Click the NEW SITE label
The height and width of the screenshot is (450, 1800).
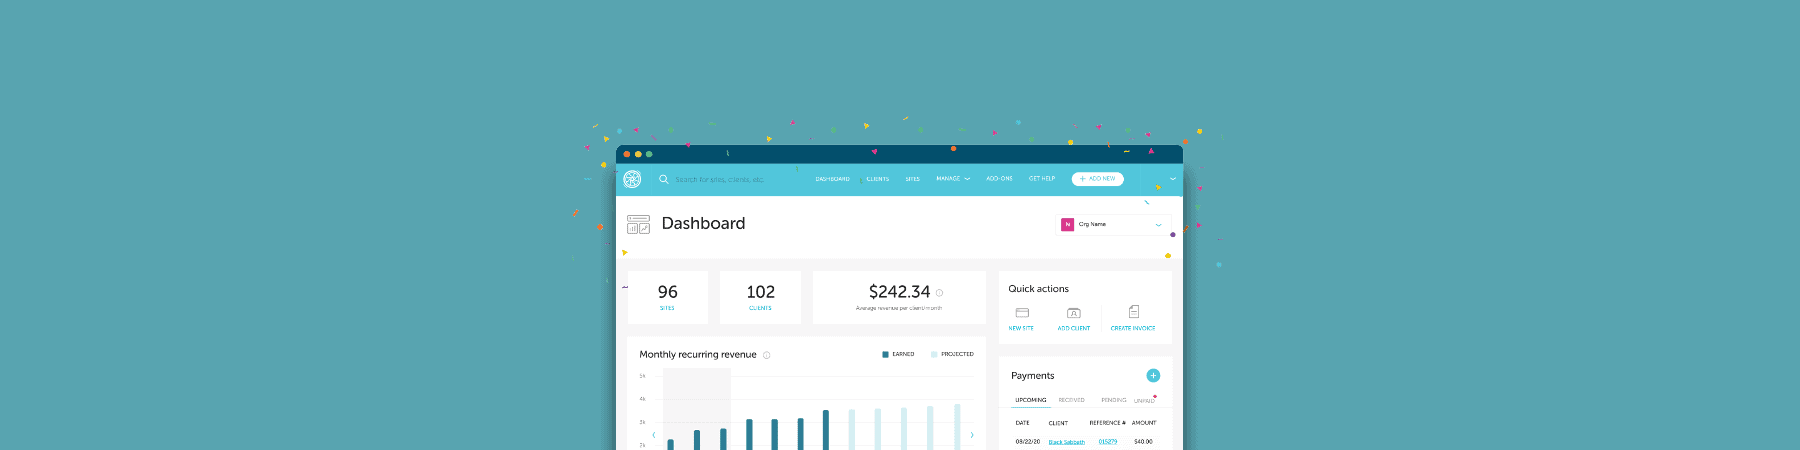(1021, 328)
